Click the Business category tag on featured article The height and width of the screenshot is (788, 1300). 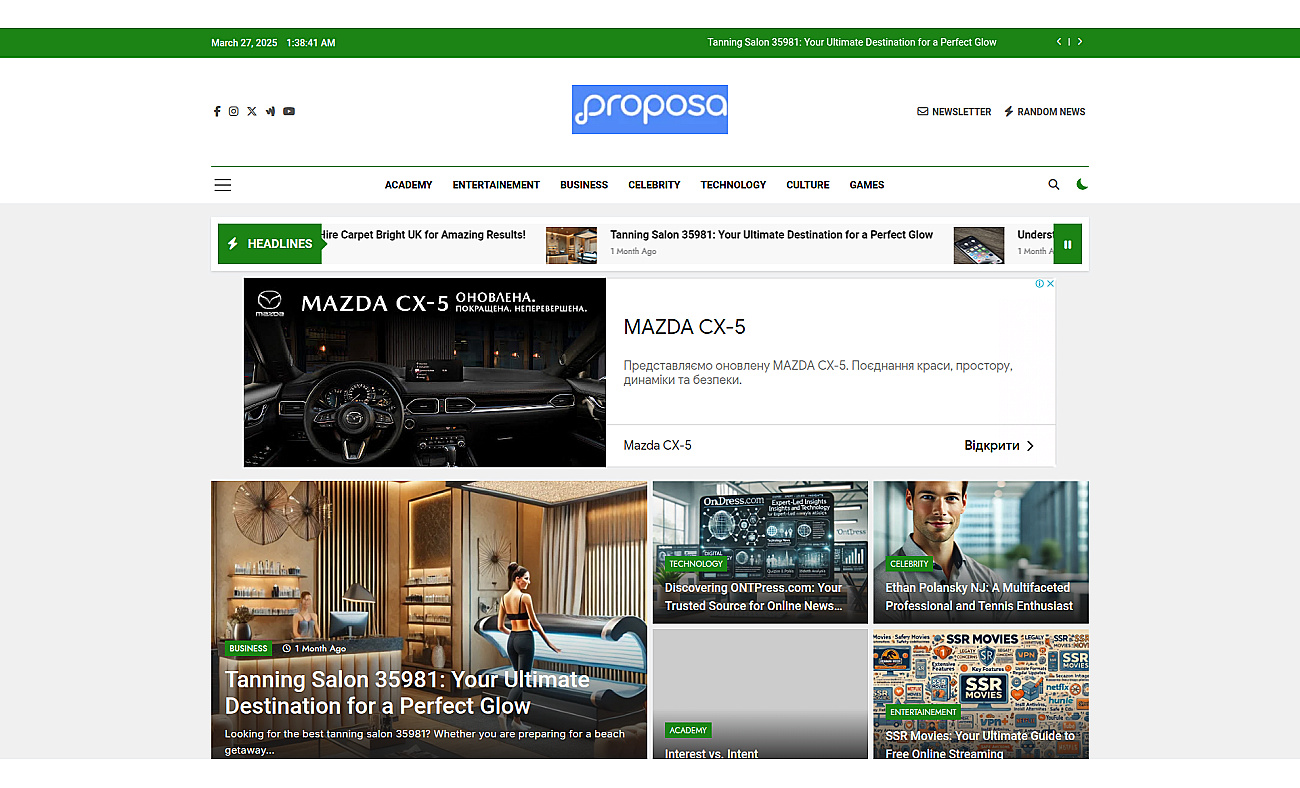(248, 648)
